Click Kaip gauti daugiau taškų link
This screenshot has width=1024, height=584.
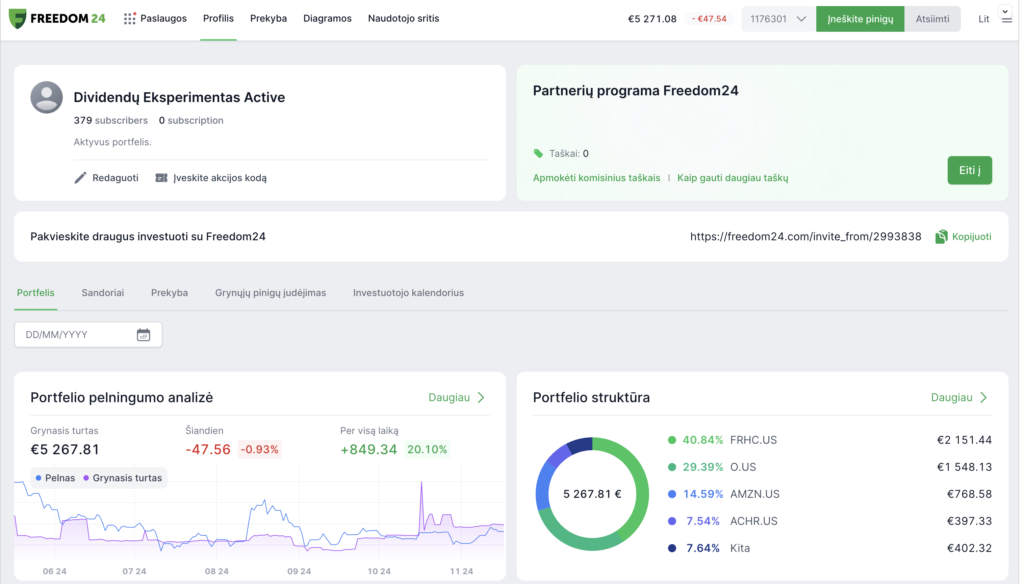click(733, 178)
